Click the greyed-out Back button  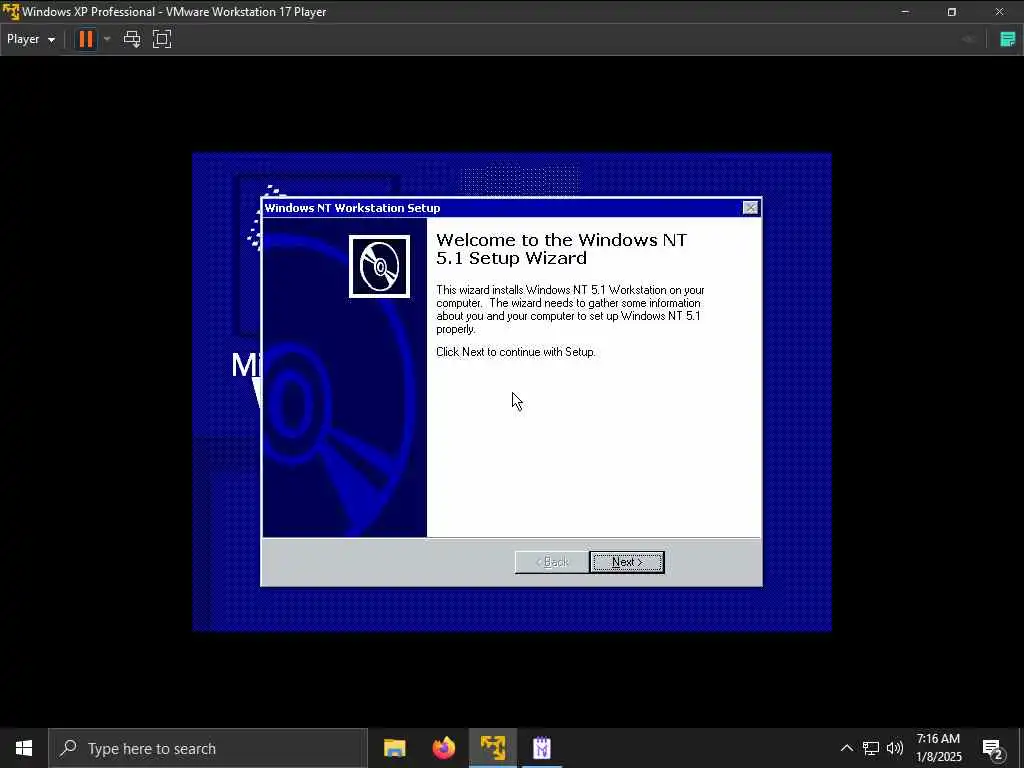(x=552, y=562)
